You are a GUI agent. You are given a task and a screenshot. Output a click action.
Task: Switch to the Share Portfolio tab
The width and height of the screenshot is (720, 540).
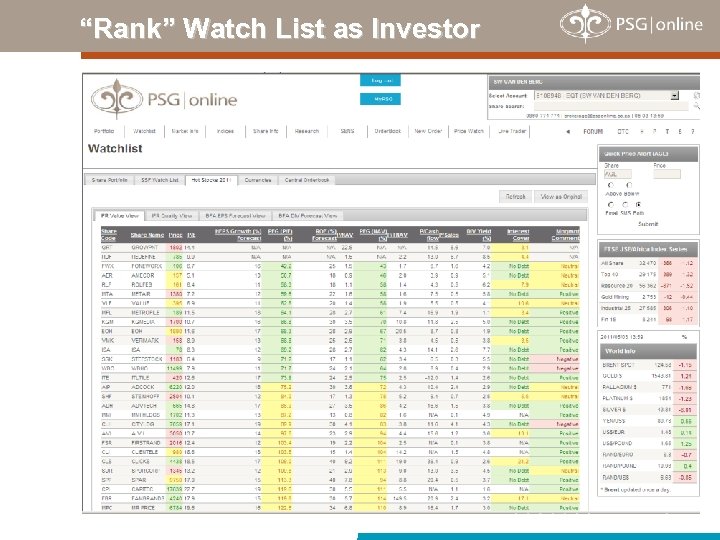tap(109, 180)
